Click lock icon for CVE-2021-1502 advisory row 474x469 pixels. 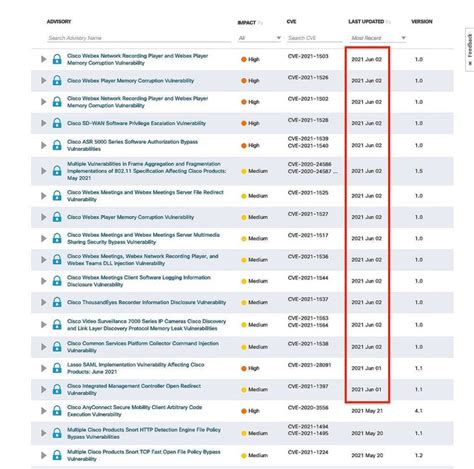click(x=57, y=102)
